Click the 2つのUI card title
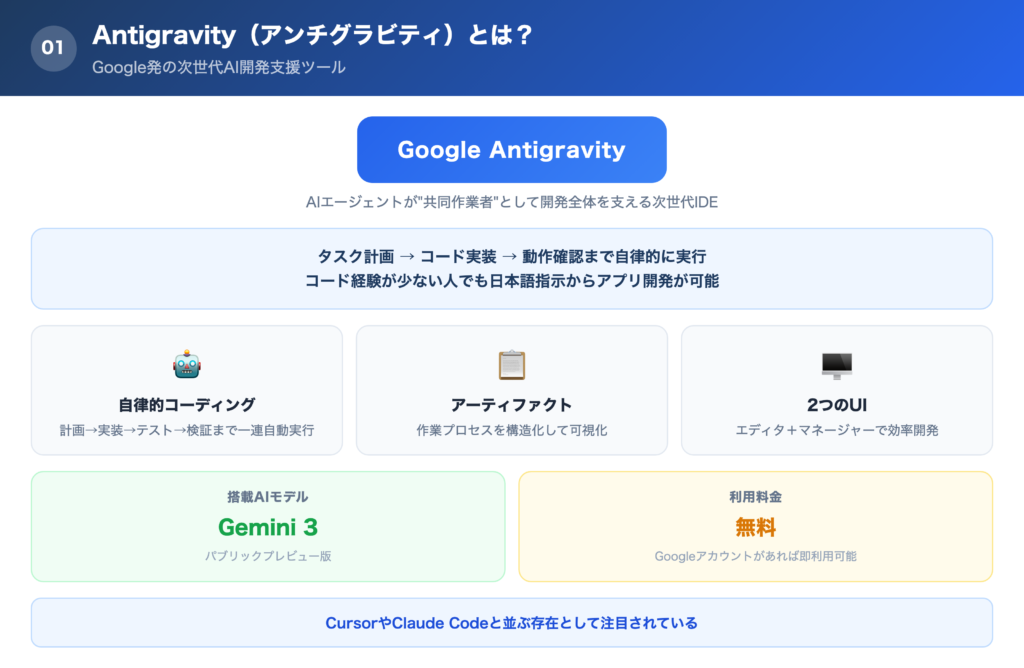 click(836, 405)
